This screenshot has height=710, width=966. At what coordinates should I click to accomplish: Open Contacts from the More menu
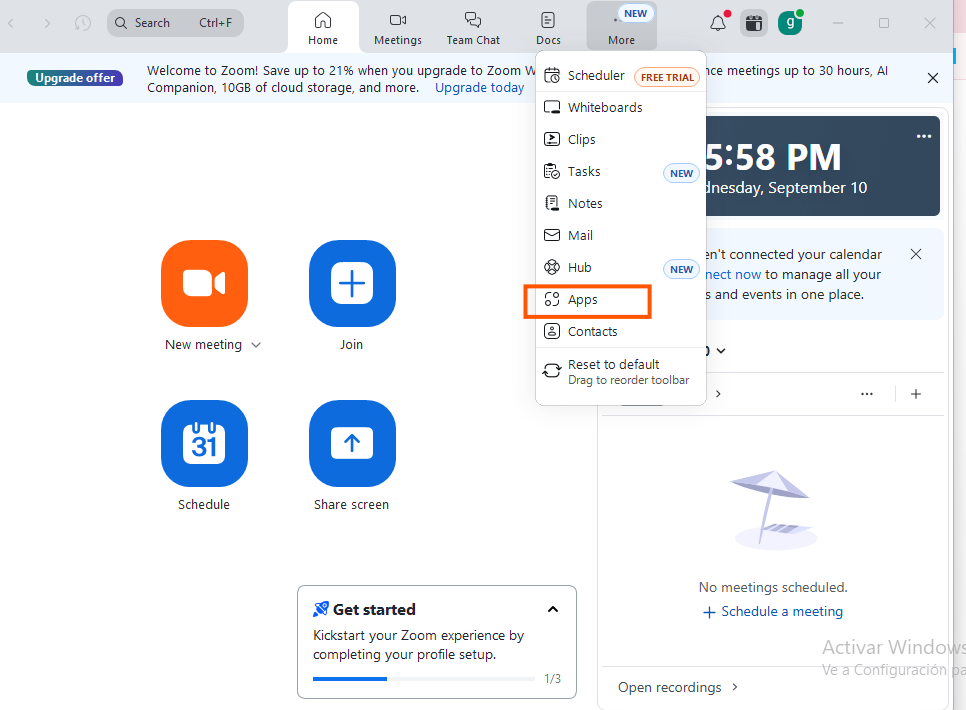pyautogui.click(x=621, y=332)
